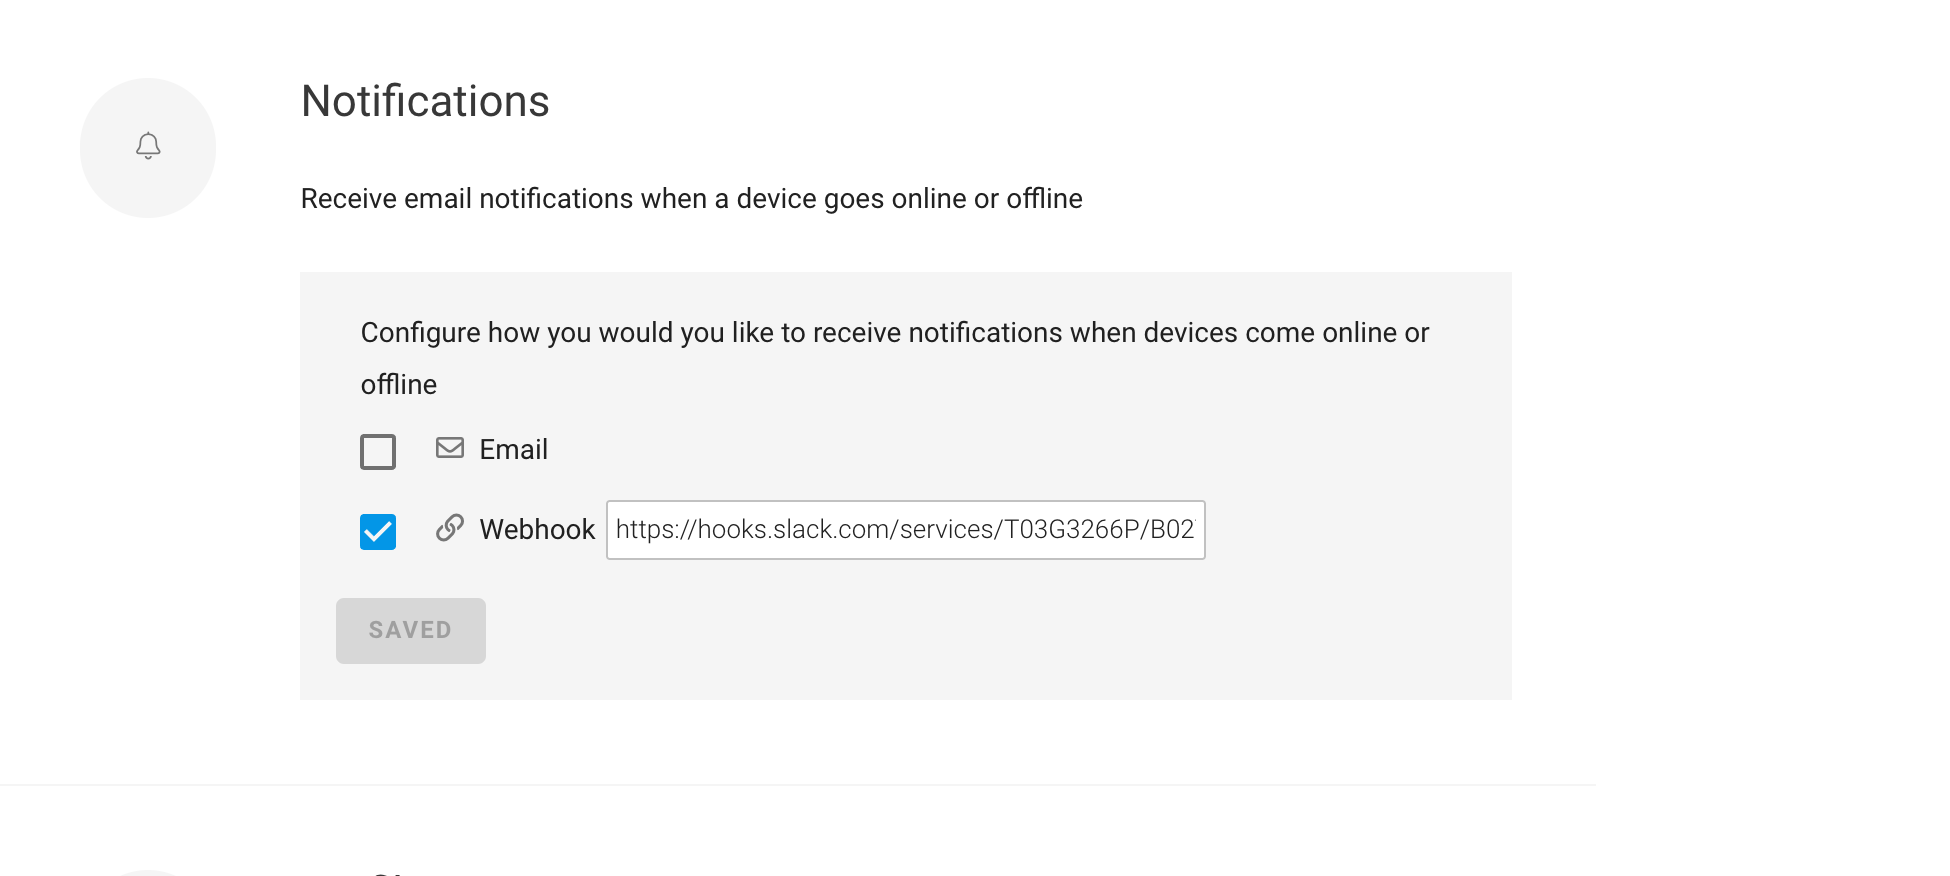
Task: Click the Webhook option label
Action: click(x=537, y=530)
